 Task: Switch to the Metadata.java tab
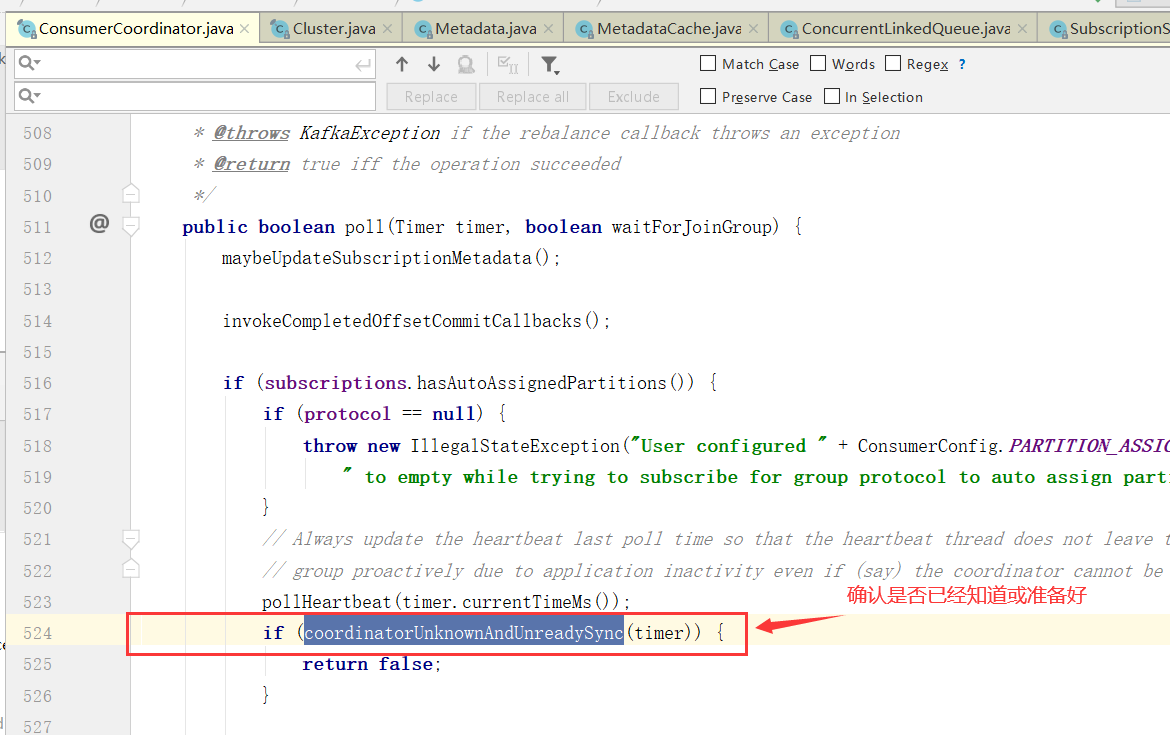[x=485, y=28]
